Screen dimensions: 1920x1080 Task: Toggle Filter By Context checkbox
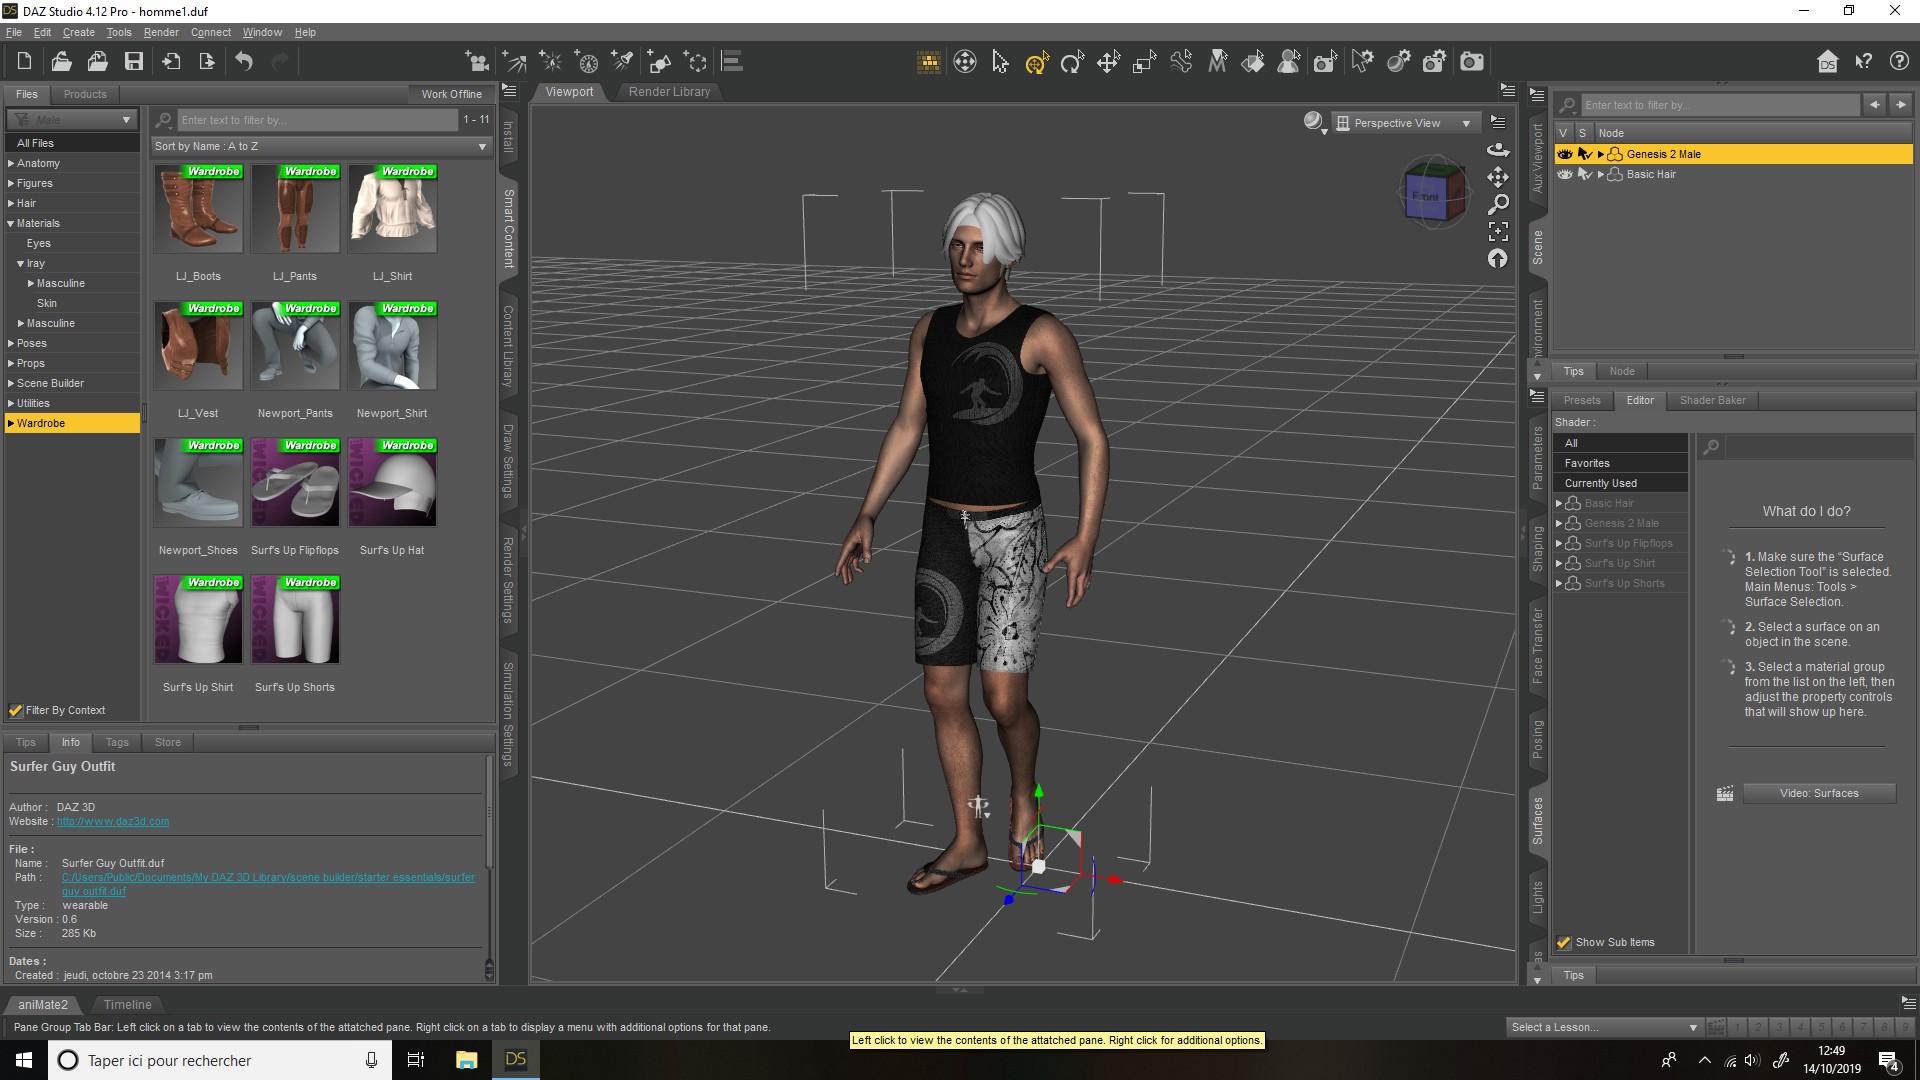(x=16, y=710)
